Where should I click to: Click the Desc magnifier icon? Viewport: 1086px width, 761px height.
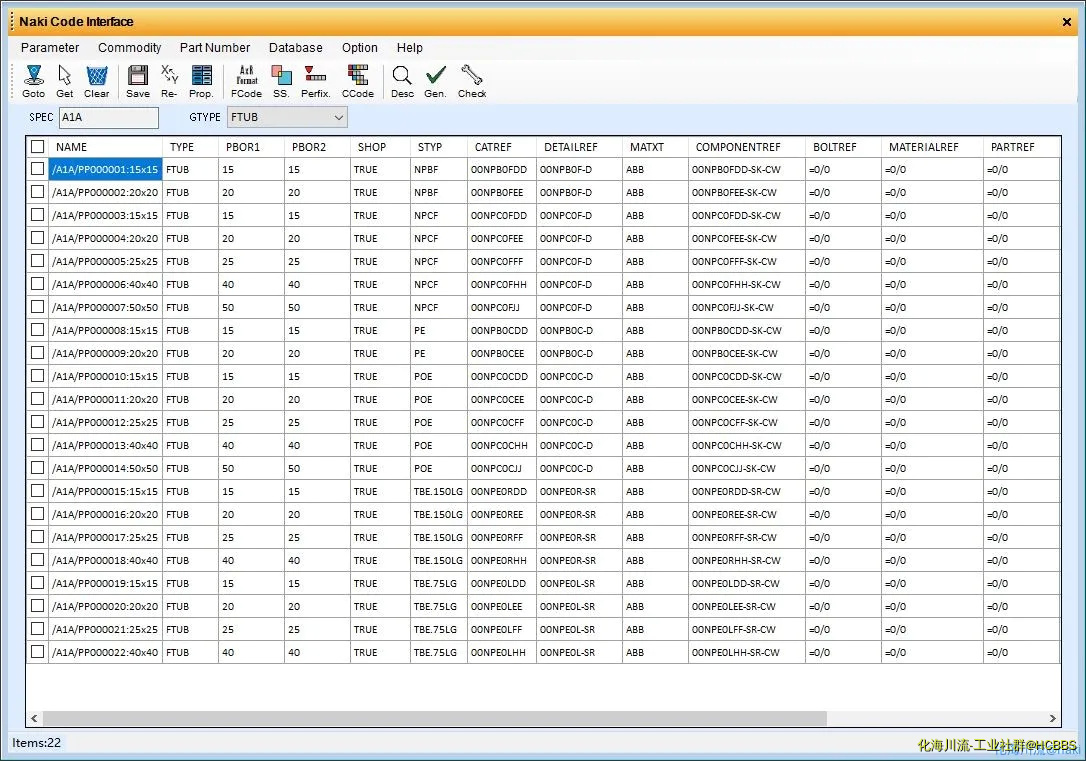pos(402,81)
